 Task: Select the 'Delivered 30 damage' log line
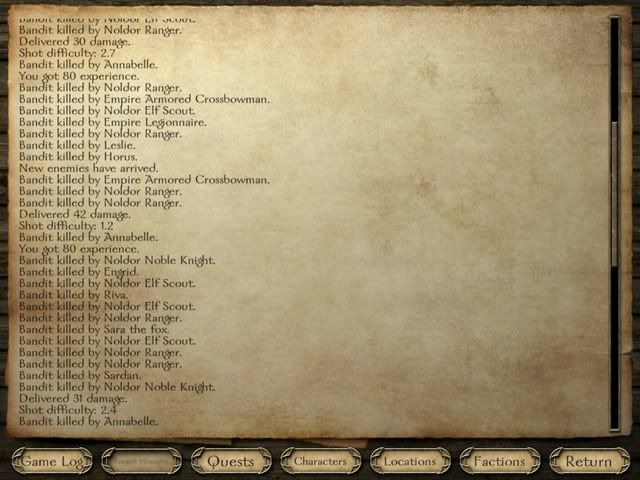pos(75,42)
